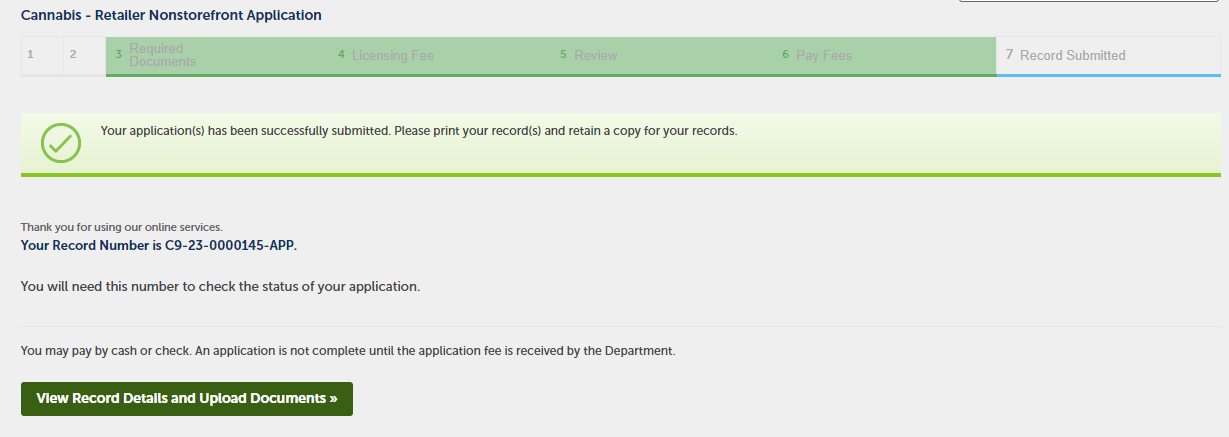Go to step 1 in progress bar

pos(31,55)
